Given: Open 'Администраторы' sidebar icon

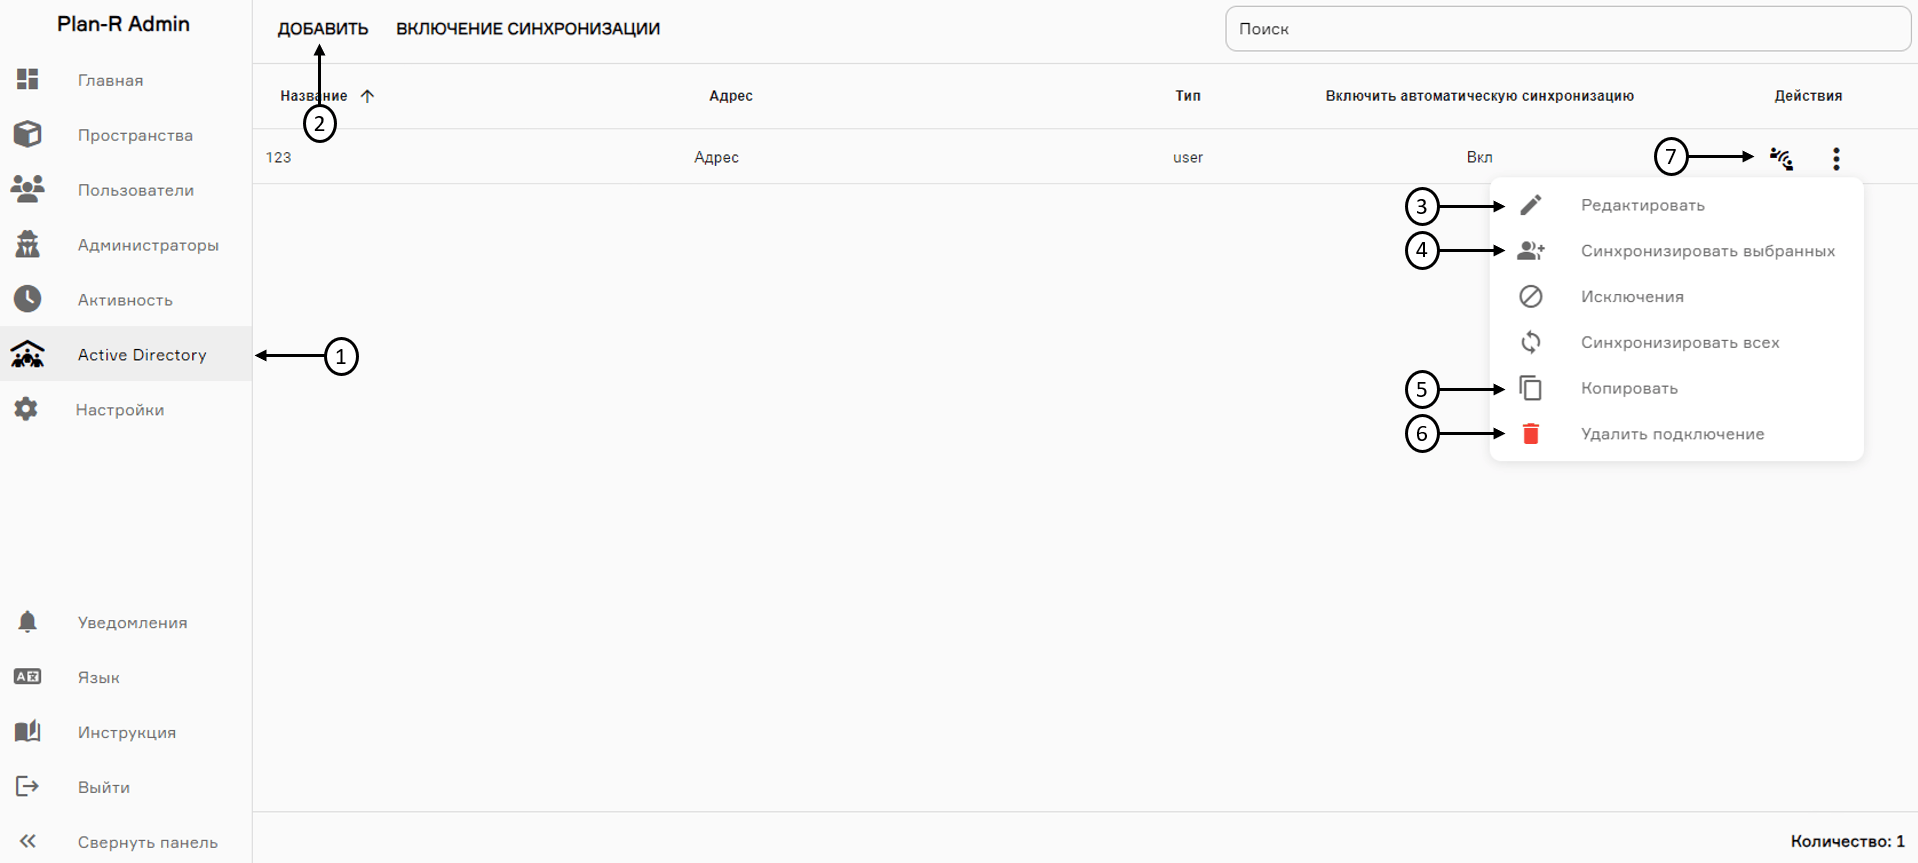Looking at the screenshot, I should (28, 244).
